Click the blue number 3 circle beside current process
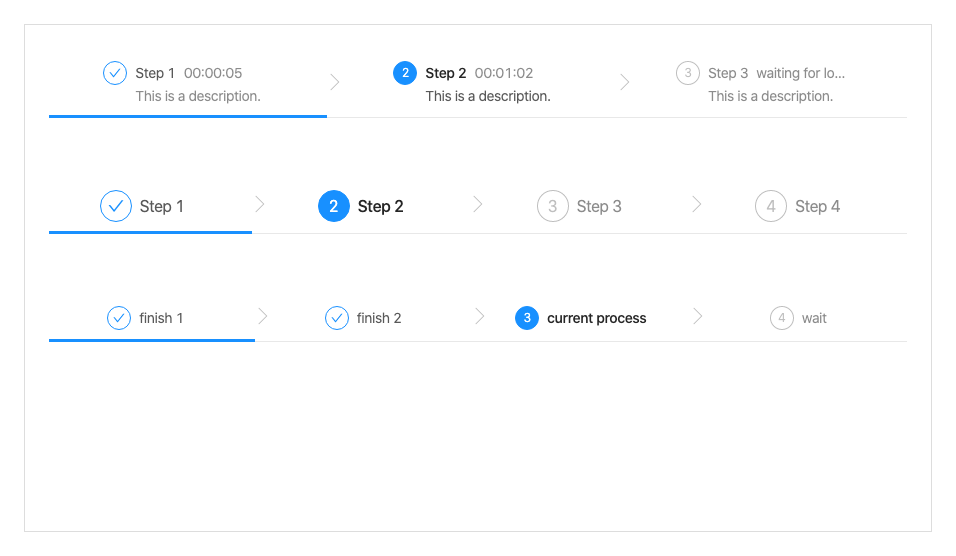 point(527,318)
